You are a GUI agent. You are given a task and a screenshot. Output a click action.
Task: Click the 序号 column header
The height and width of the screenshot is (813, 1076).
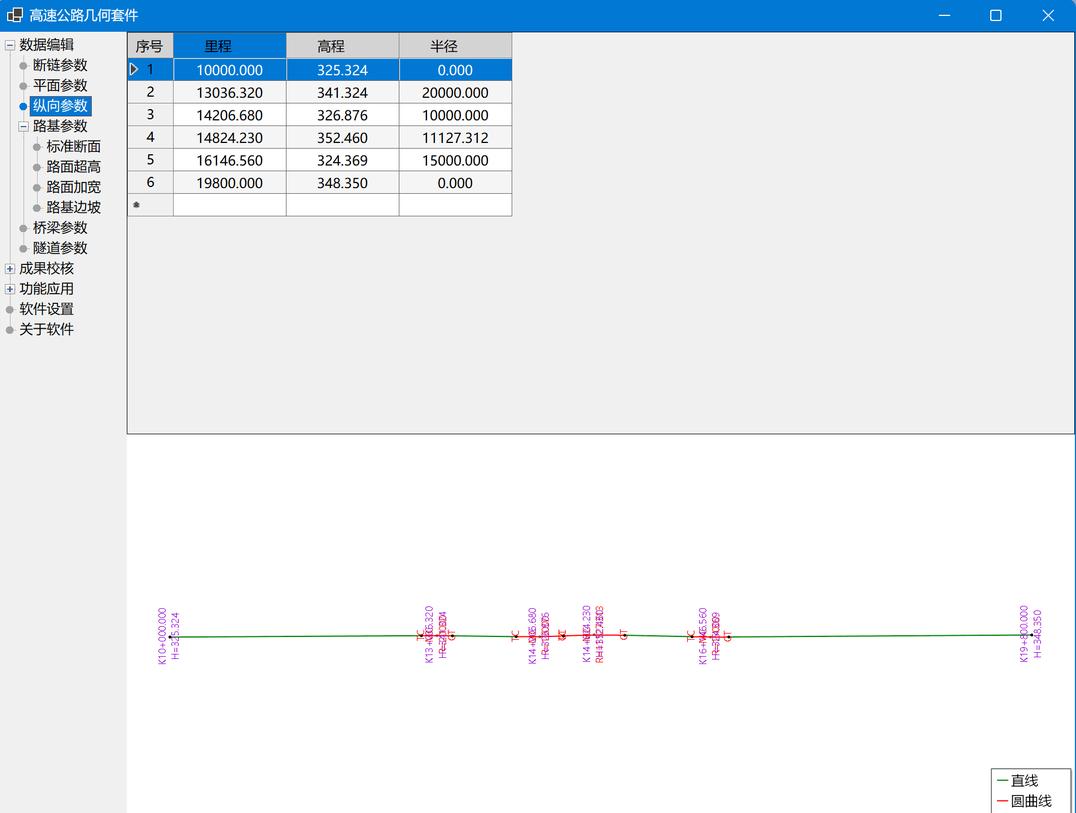(x=150, y=46)
